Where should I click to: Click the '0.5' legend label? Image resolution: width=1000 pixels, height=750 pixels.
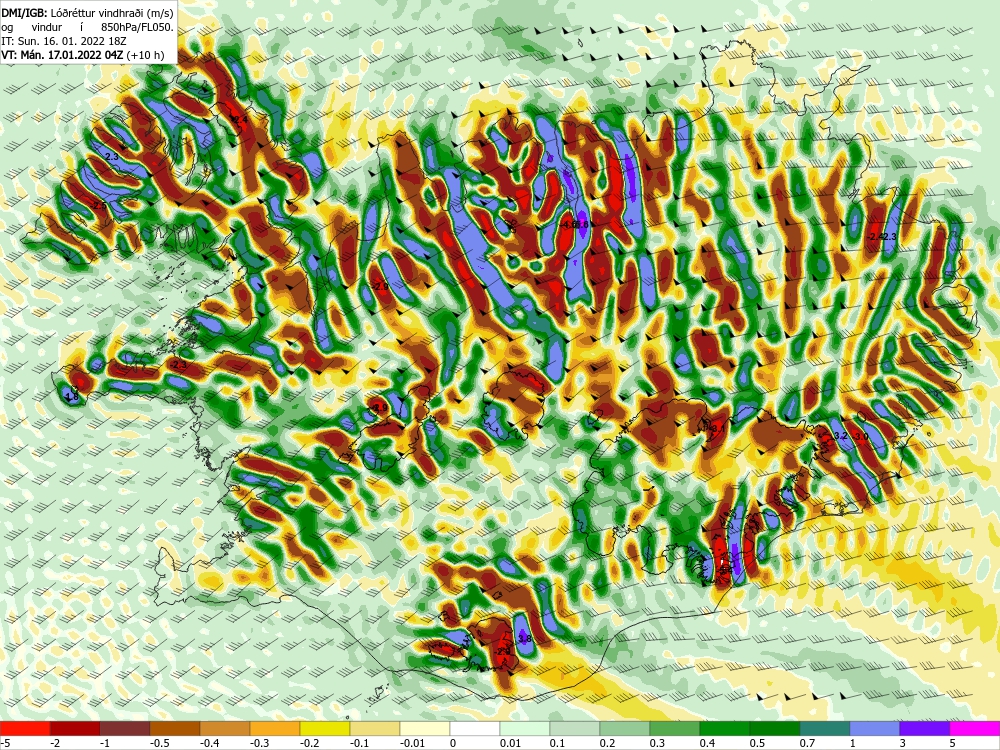click(x=757, y=743)
